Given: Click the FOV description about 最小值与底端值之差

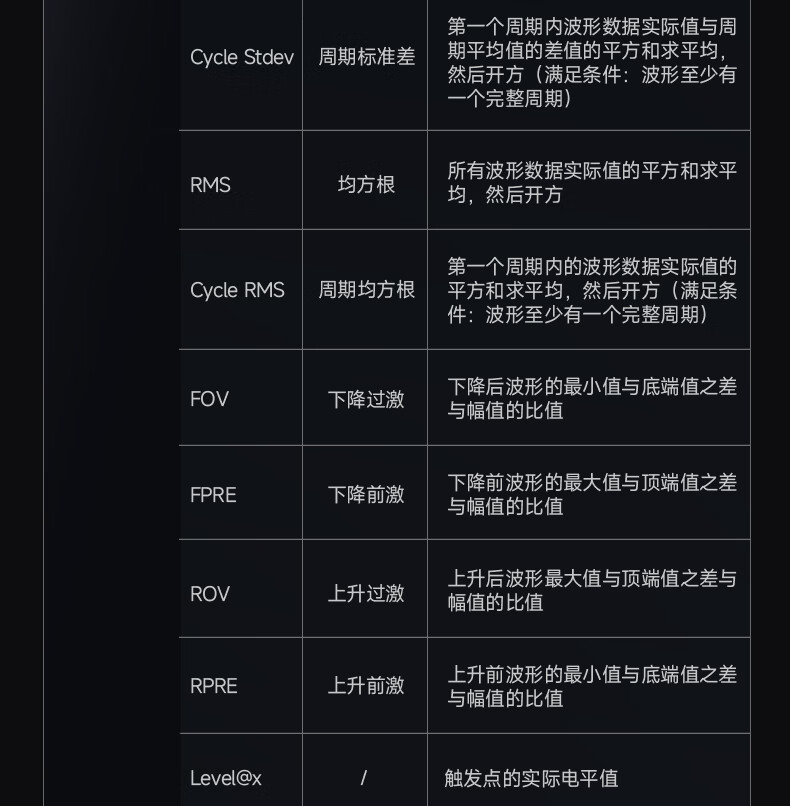Looking at the screenshot, I should pyautogui.click(x=591, y=398).
